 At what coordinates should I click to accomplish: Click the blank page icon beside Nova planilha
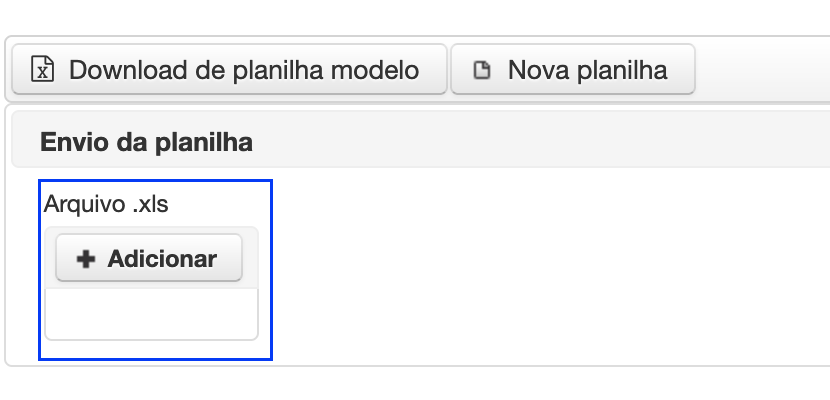point(482,70)
